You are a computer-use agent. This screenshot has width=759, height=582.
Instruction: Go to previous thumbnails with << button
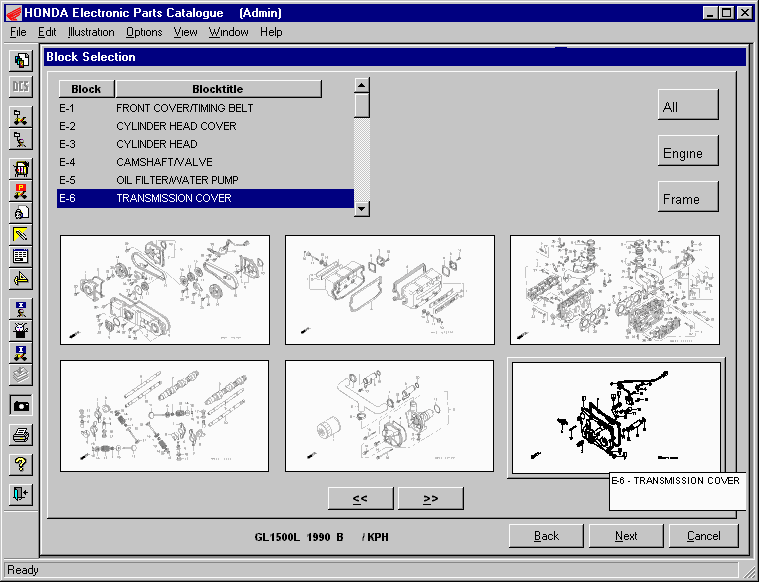[x=360, y=498]
